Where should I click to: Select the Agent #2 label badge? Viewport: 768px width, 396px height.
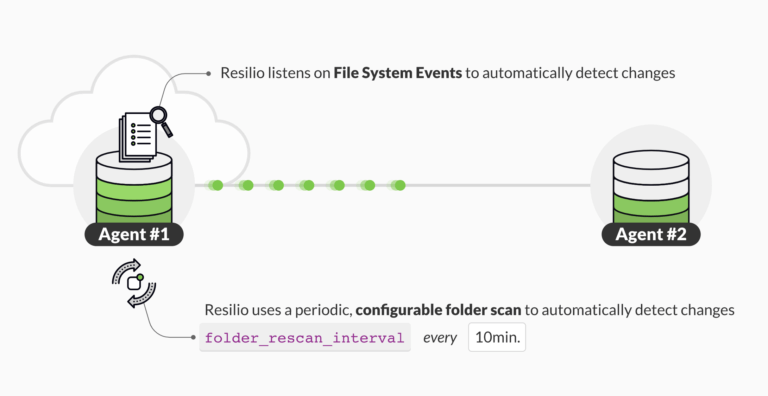click(x=651, y=234)
